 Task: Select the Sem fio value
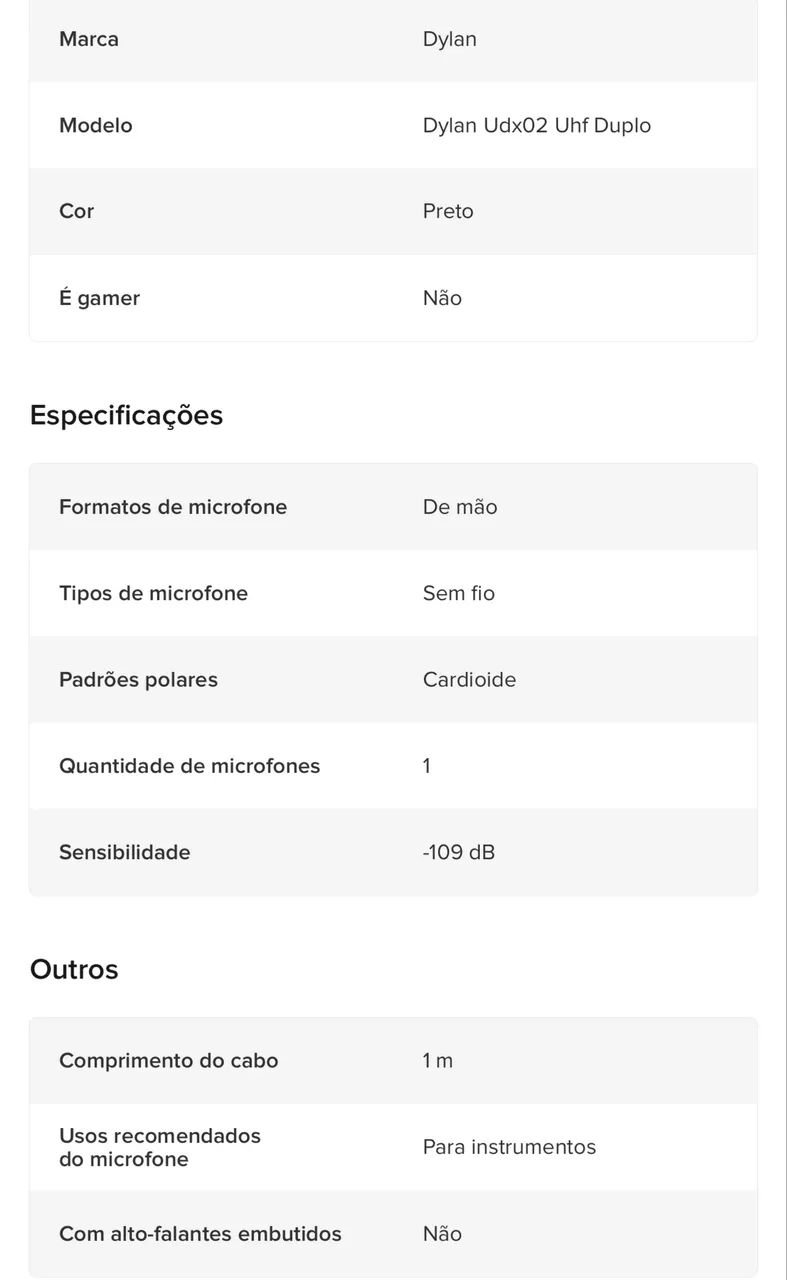pos(459,593)
